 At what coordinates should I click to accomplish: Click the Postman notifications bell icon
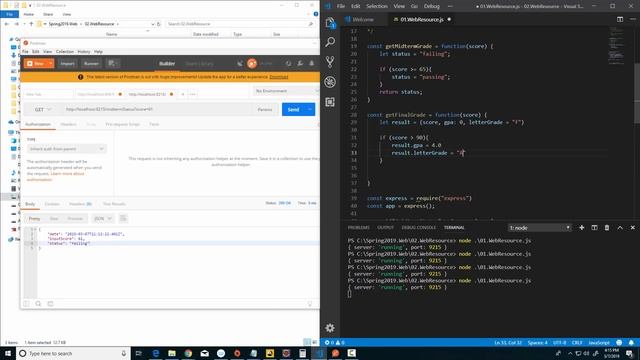click(311, 63)
